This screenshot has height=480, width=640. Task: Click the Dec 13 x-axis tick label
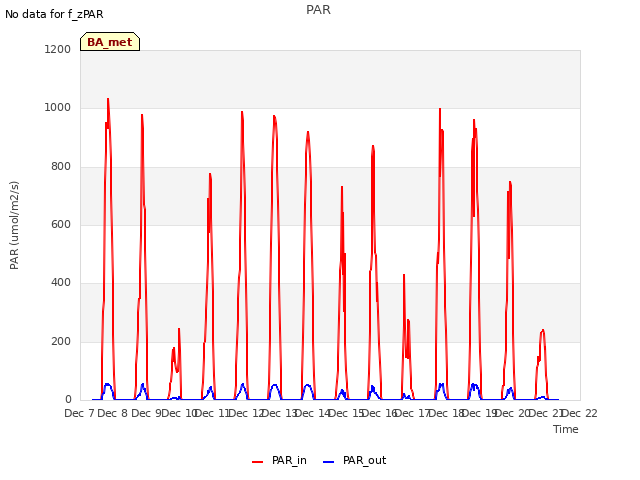(x=279, y=413)
